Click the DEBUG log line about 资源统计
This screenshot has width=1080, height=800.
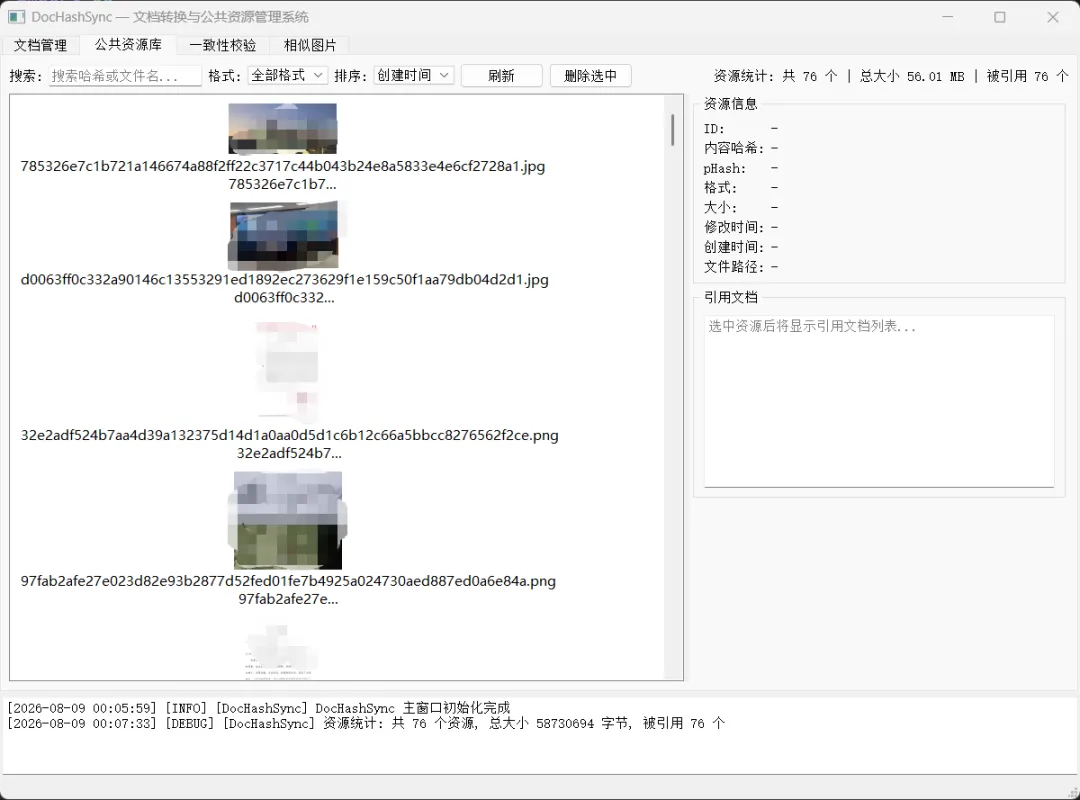coord(366,723)
